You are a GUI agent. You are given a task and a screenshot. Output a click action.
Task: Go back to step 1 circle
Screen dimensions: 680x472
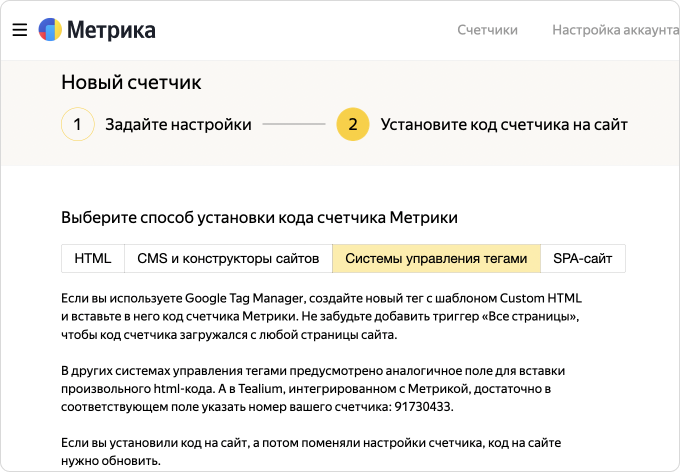click(x=78, y=124)
